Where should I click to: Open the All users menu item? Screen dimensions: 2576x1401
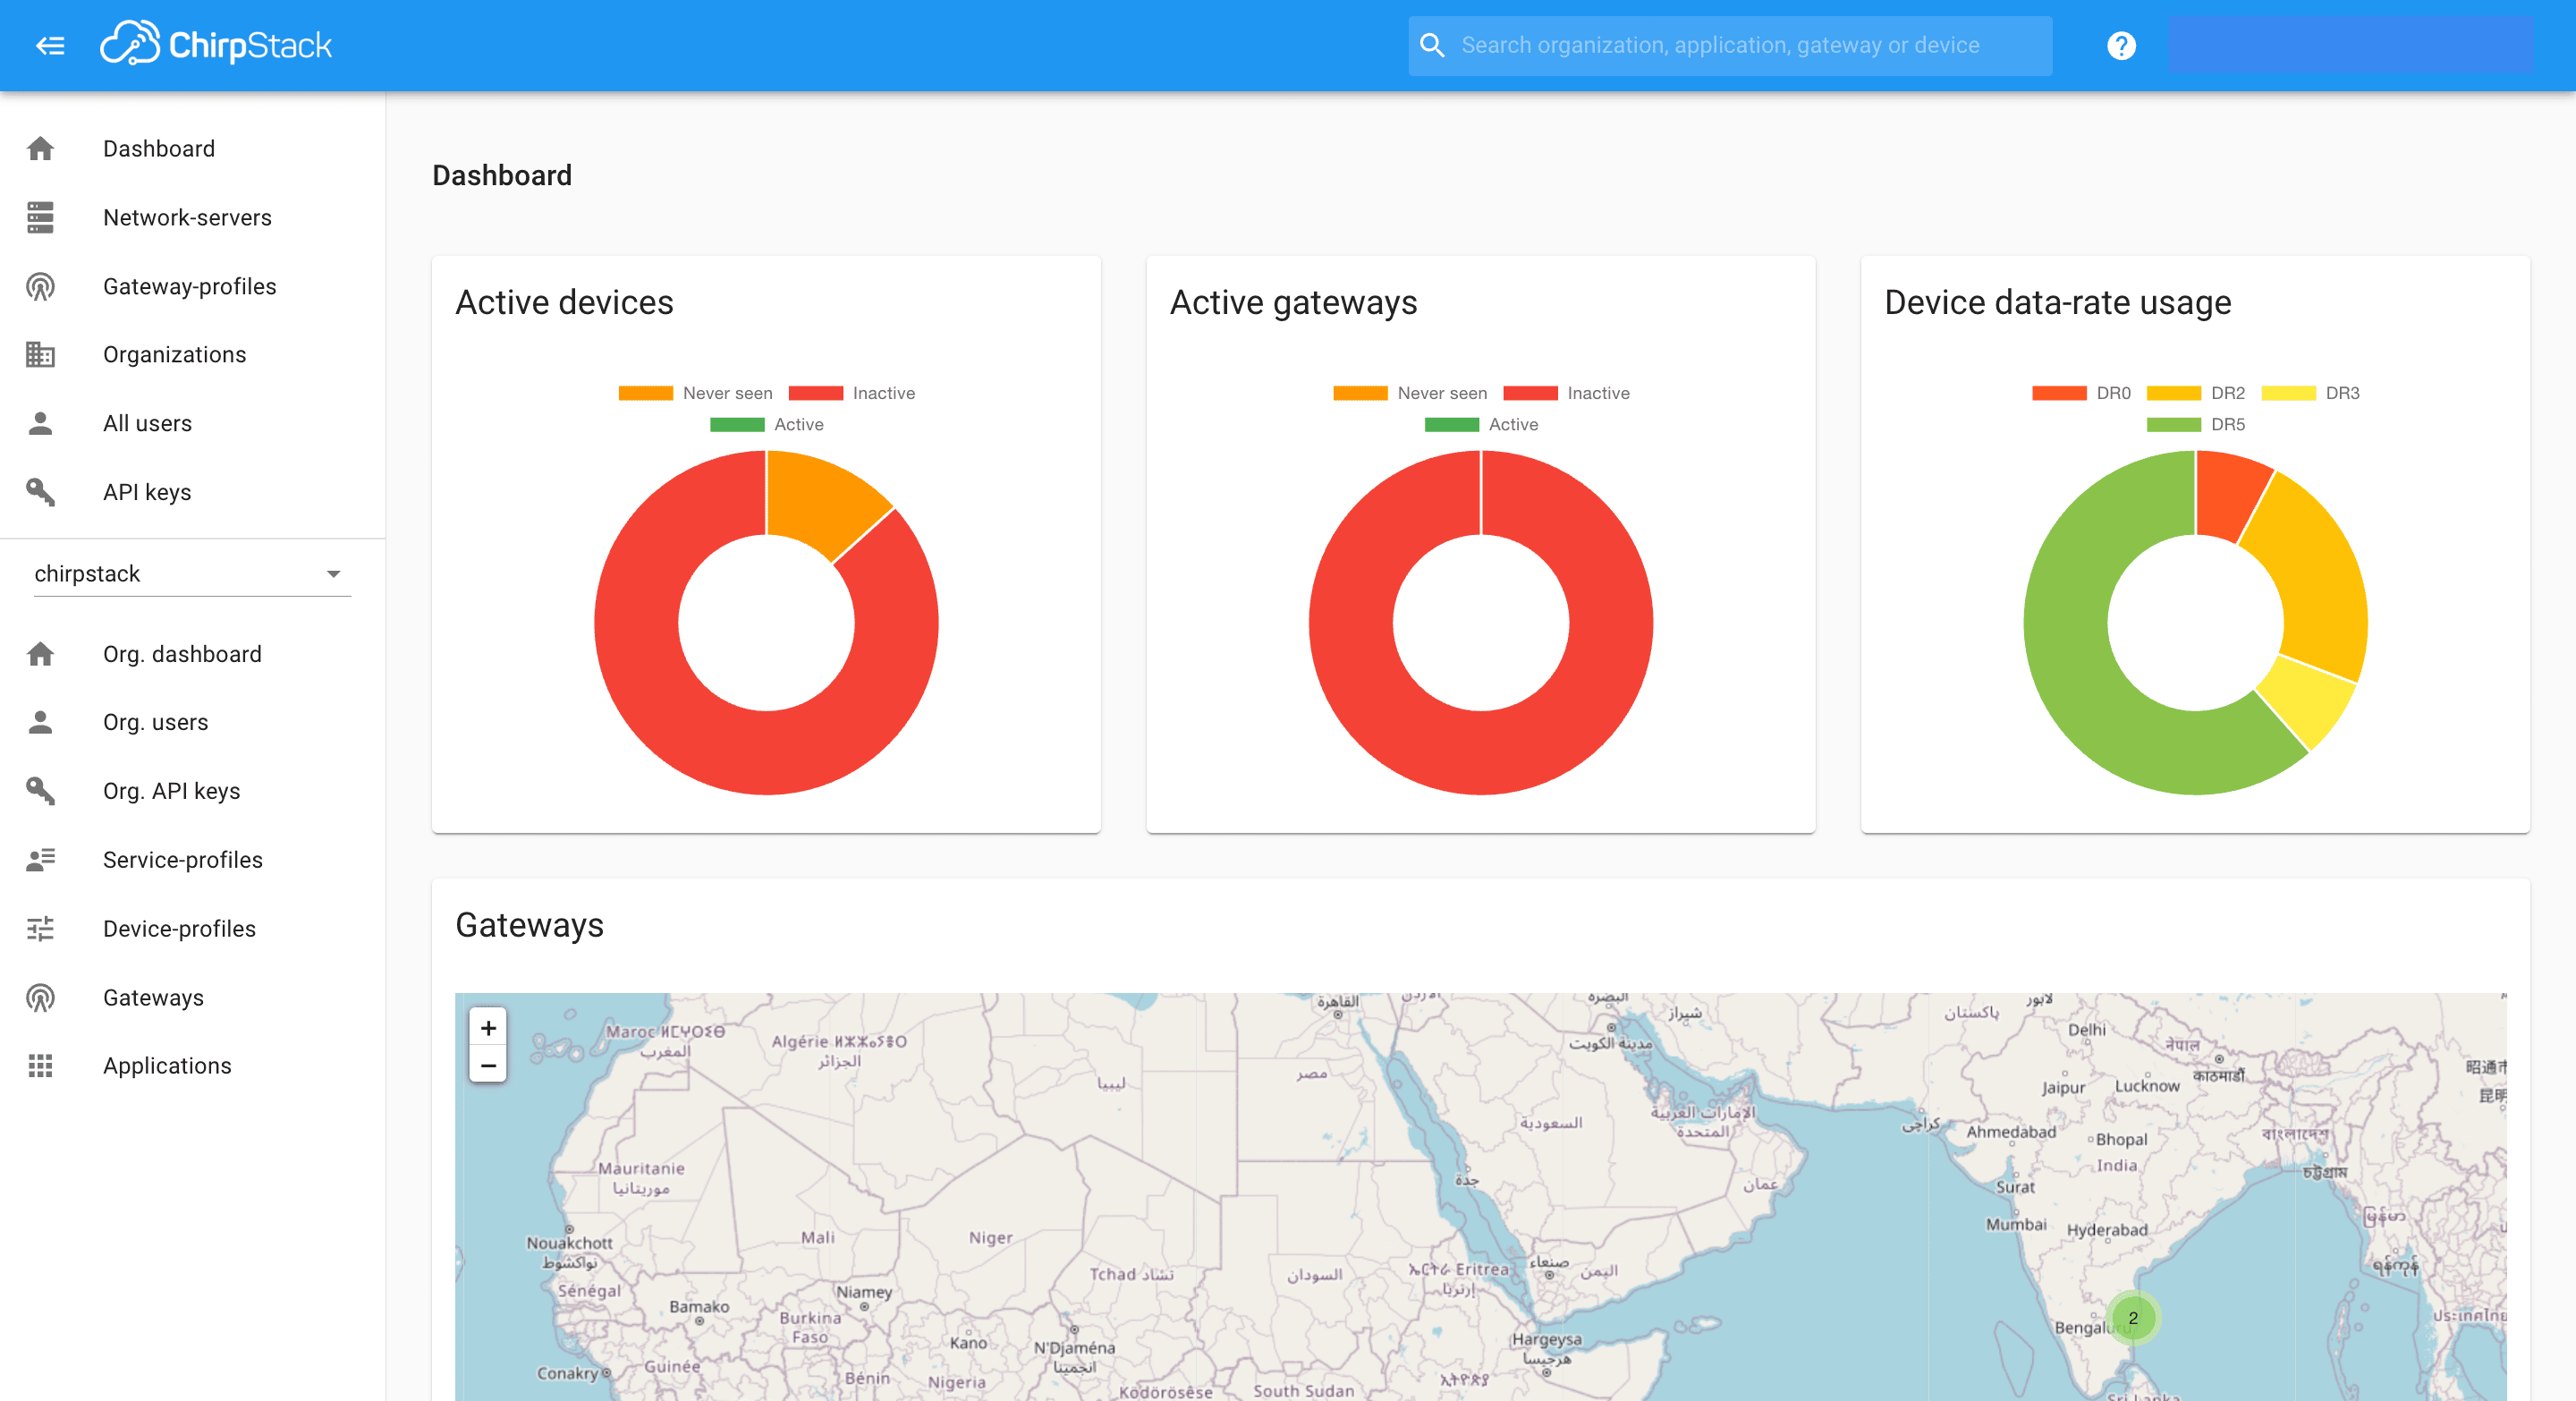[148, 423]
